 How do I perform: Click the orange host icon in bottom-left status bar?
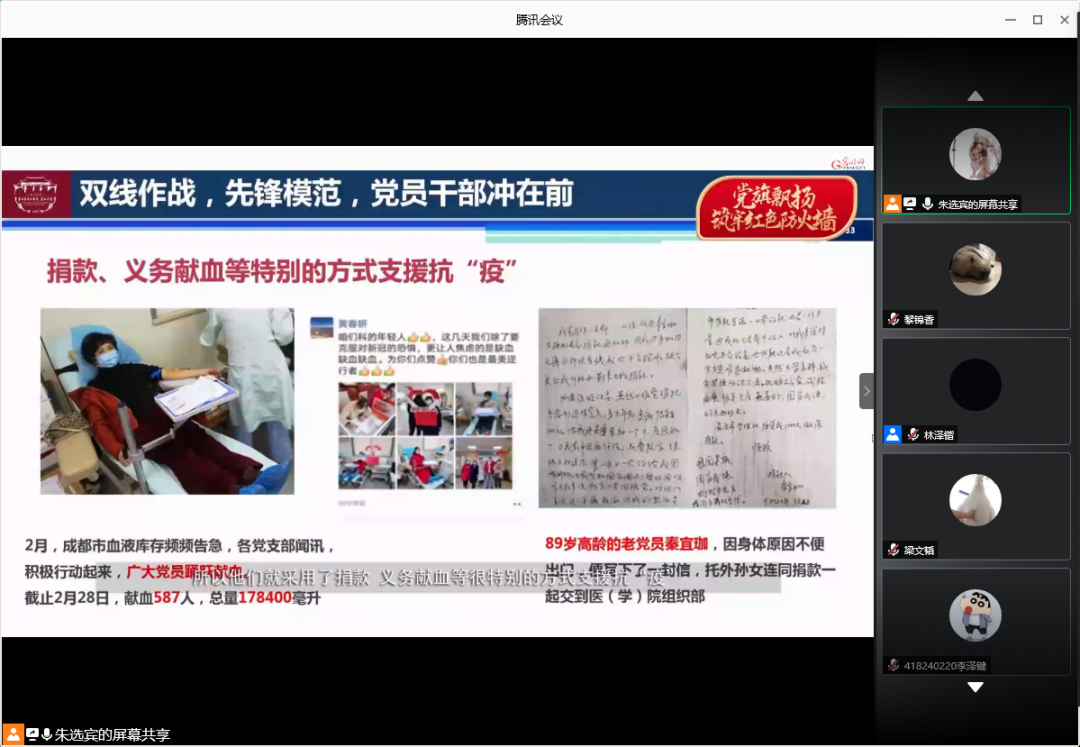(x=13, y=734)
